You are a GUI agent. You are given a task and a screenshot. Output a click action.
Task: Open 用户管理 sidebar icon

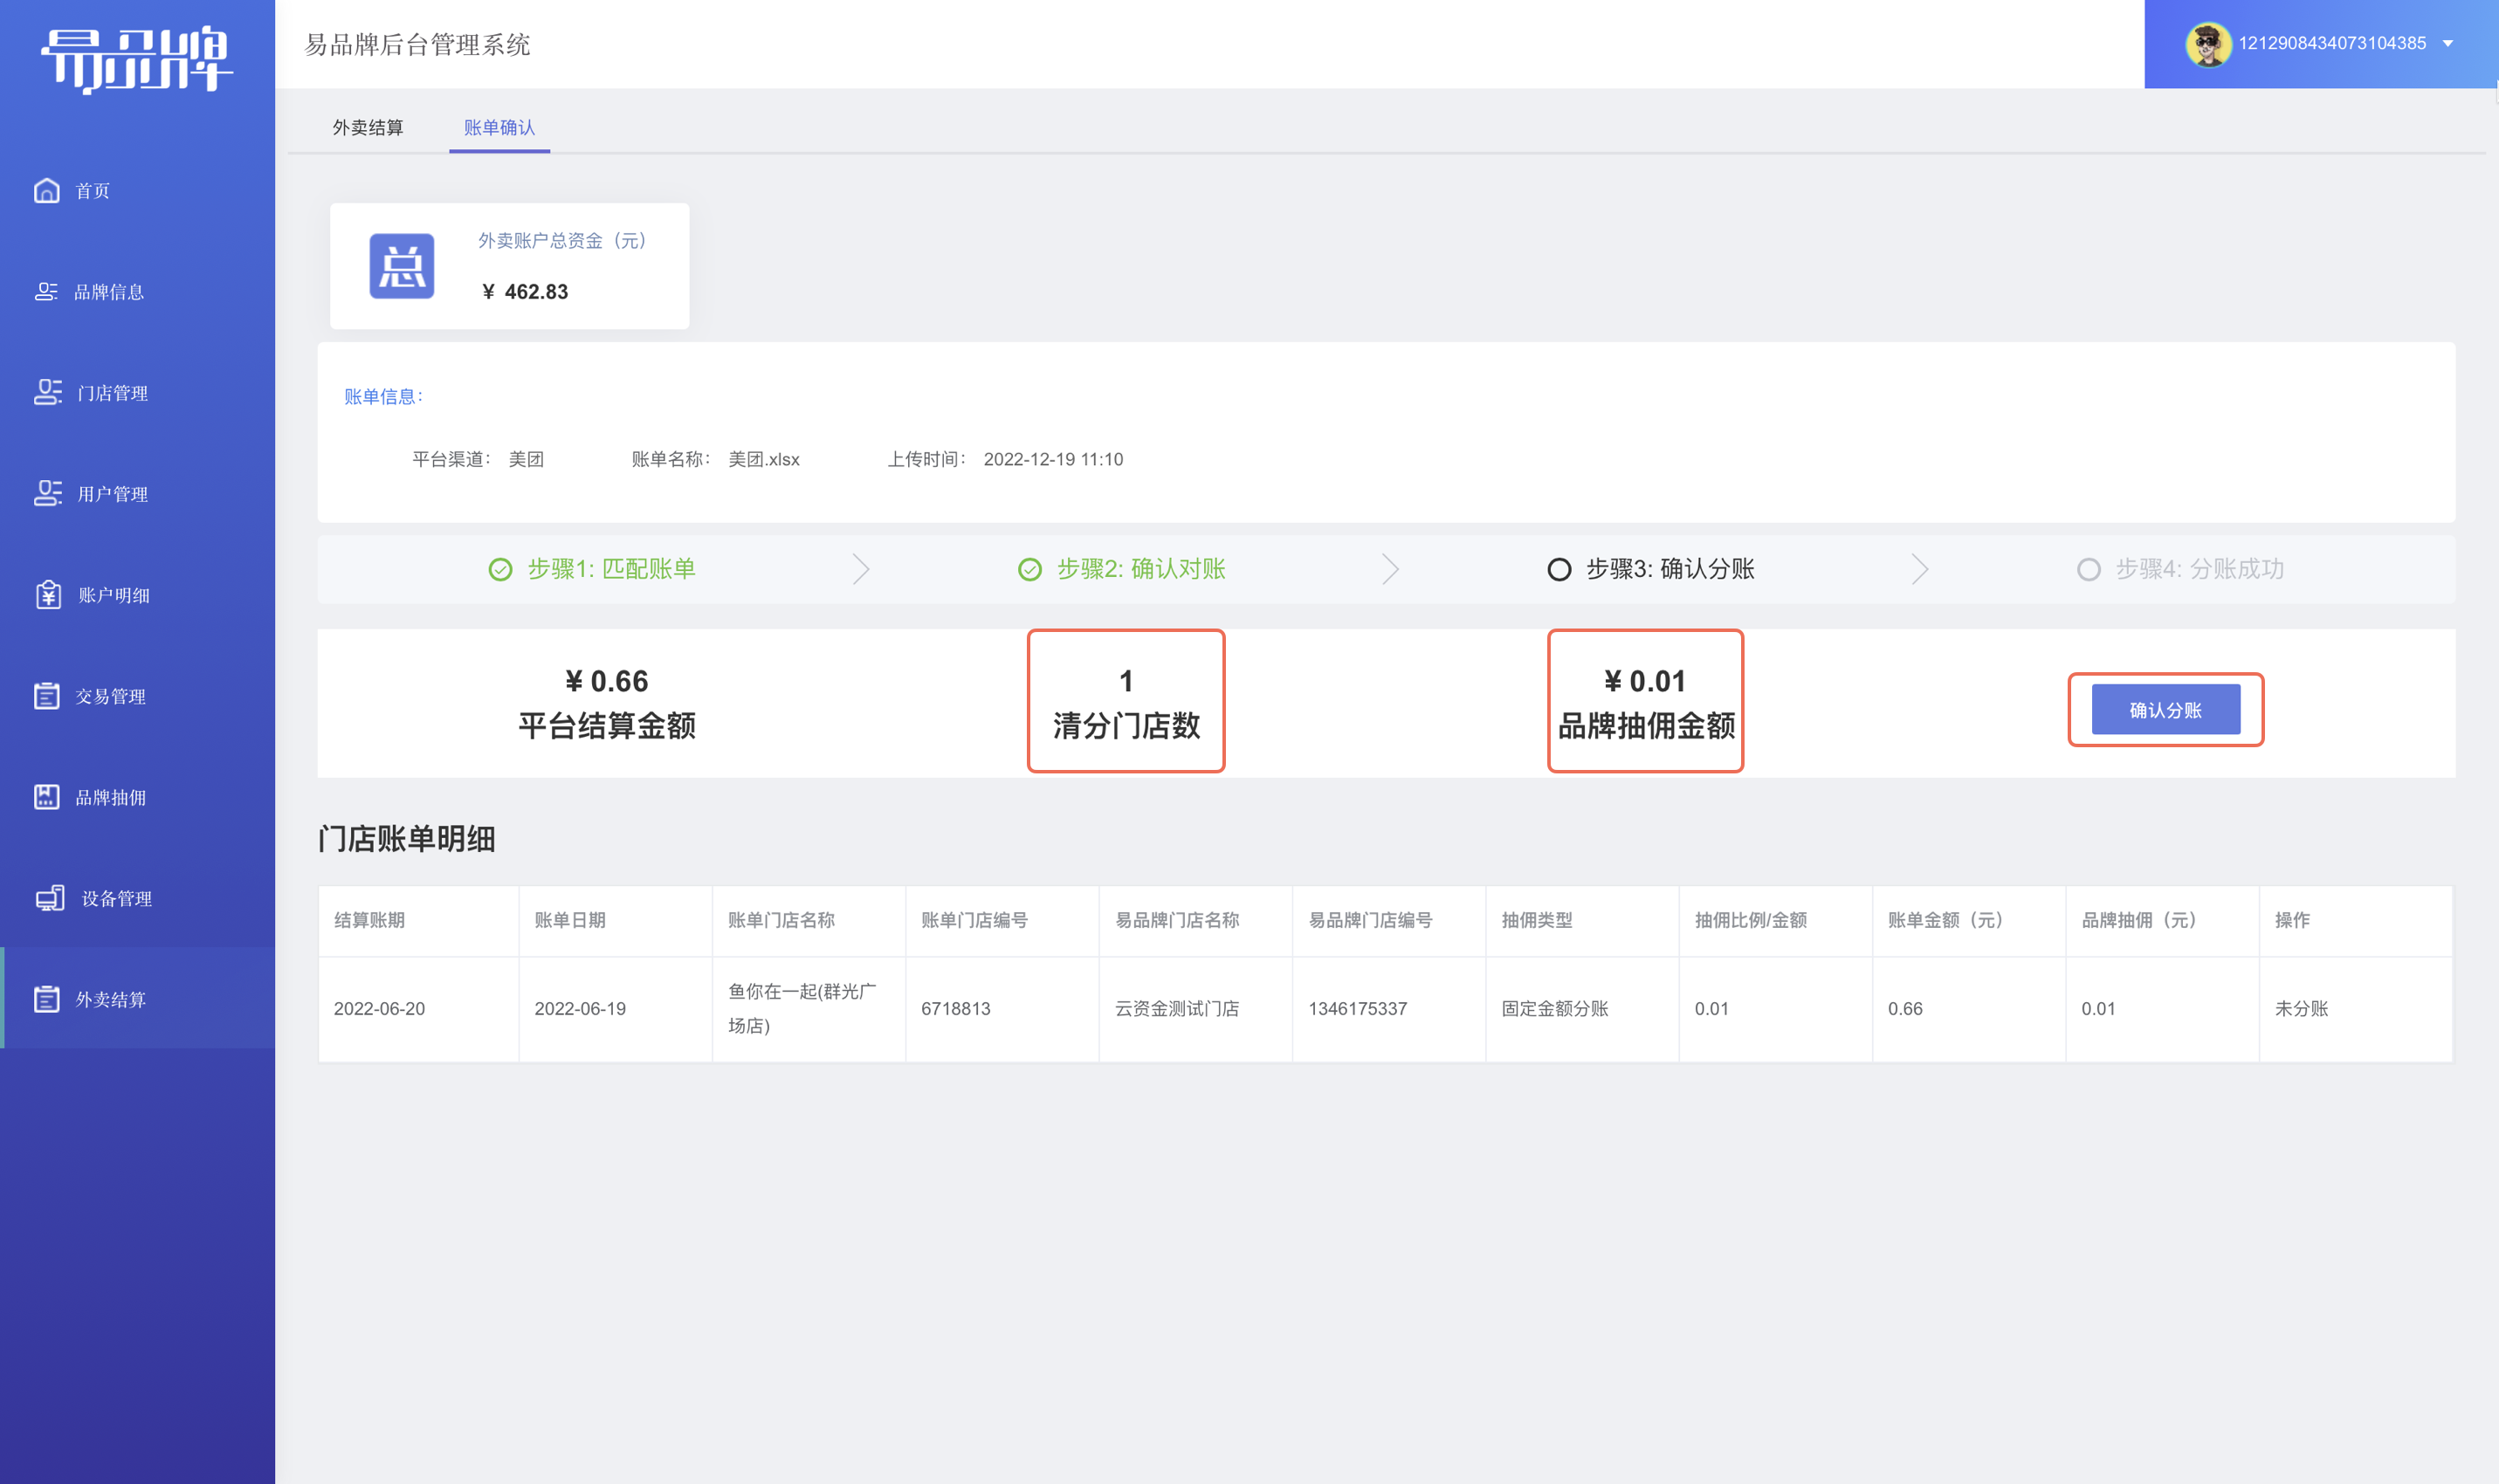coord(48,493)
